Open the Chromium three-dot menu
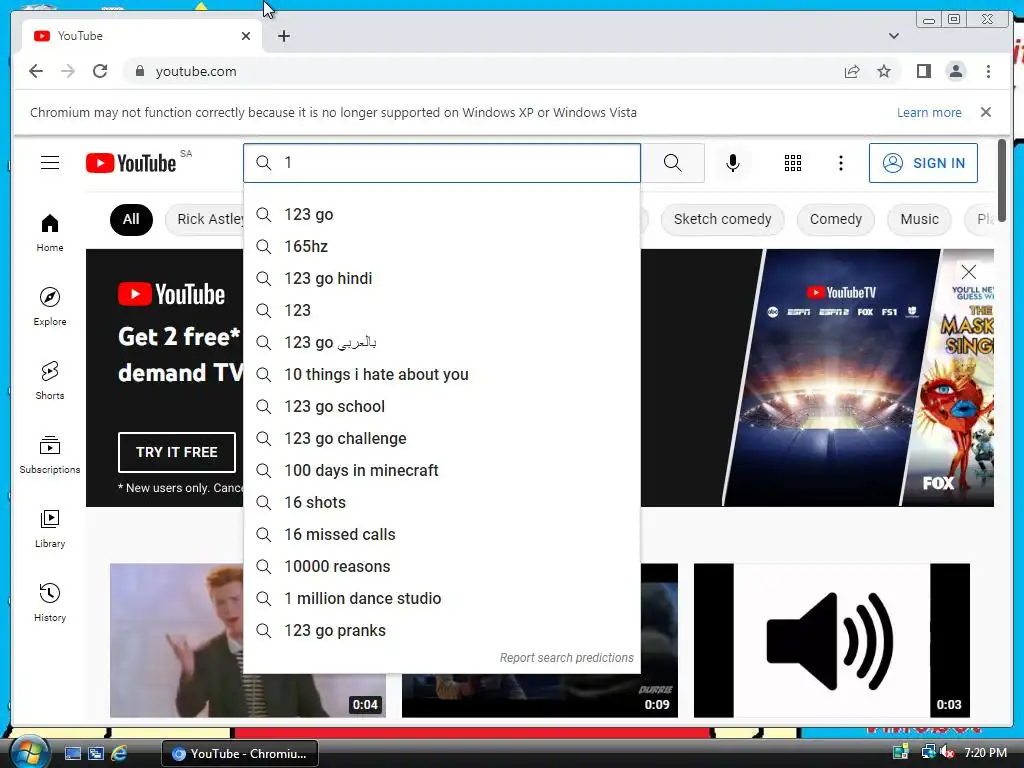Viewport: 1024px width, 768px height. coord(988,71)
